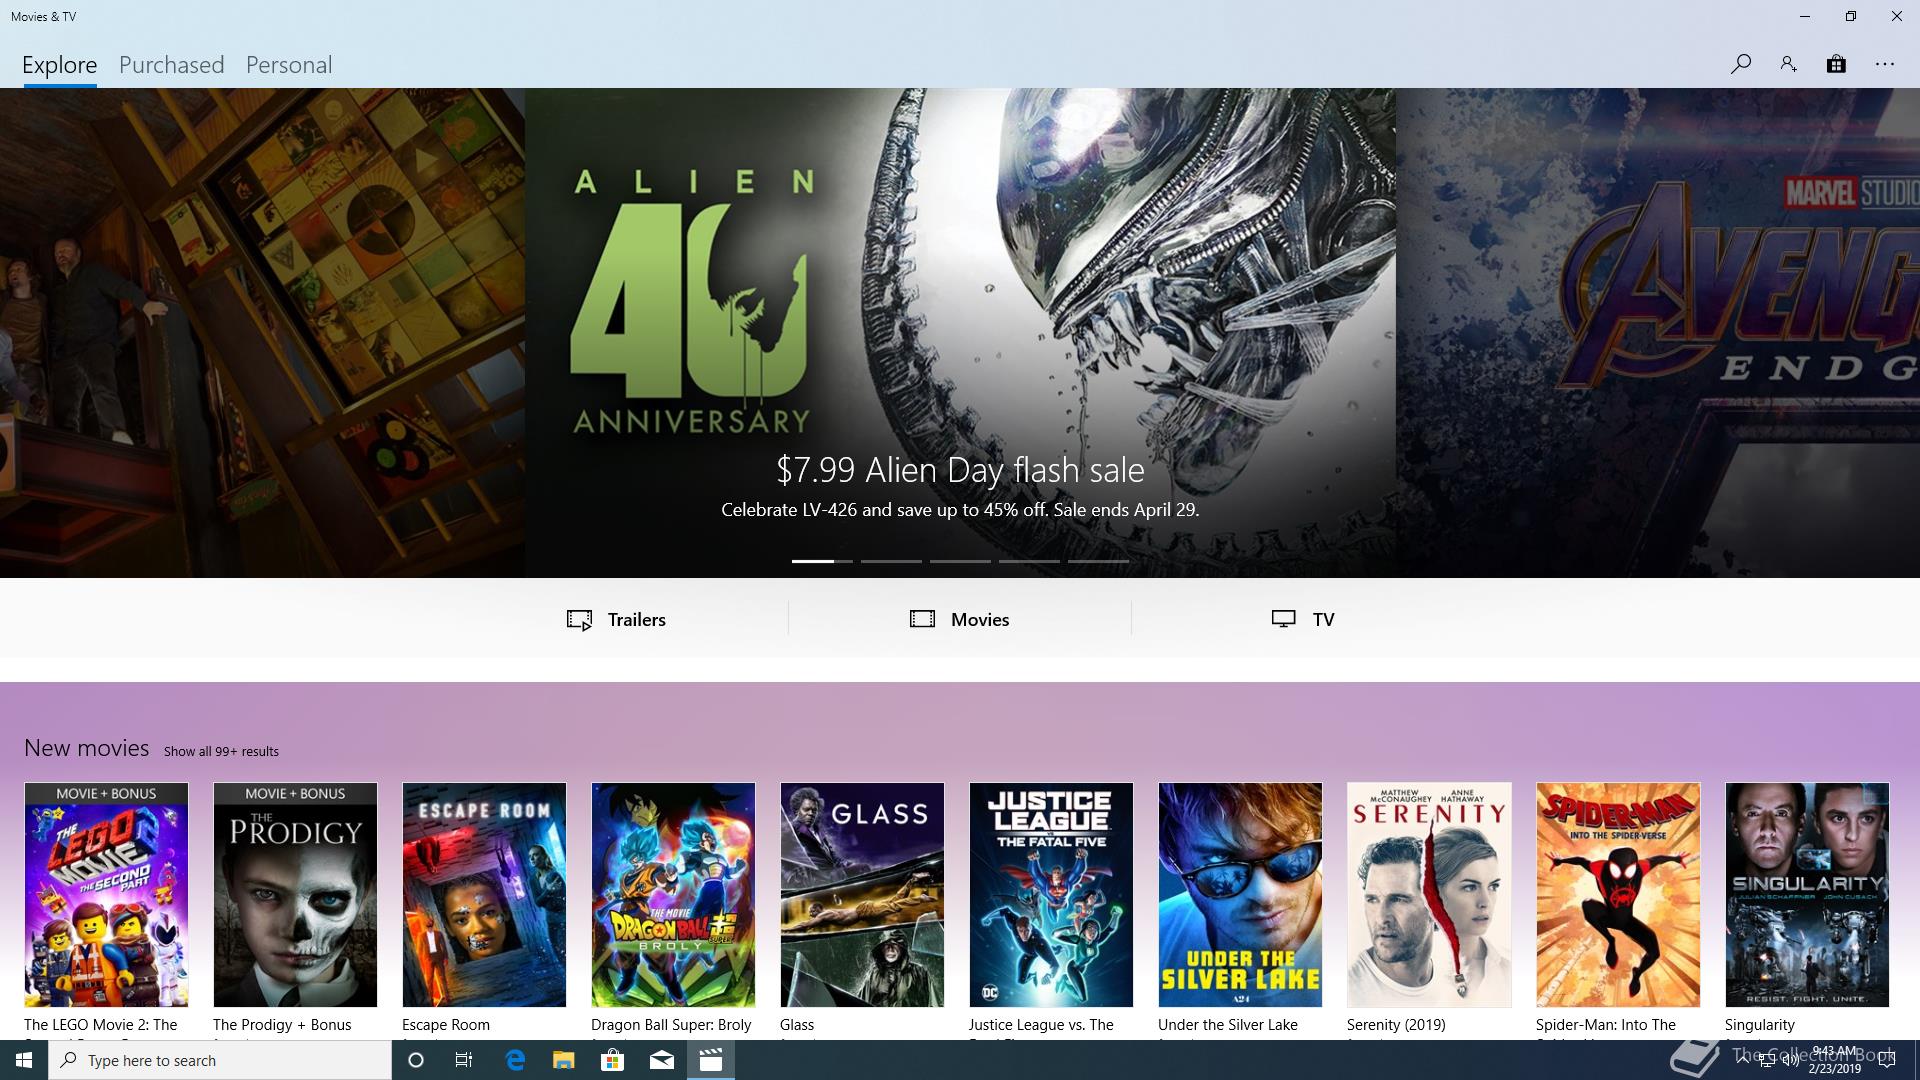Select the third carousel page indicator
This screenshot has height=1080, width=1920.
(x=960, y=561)
